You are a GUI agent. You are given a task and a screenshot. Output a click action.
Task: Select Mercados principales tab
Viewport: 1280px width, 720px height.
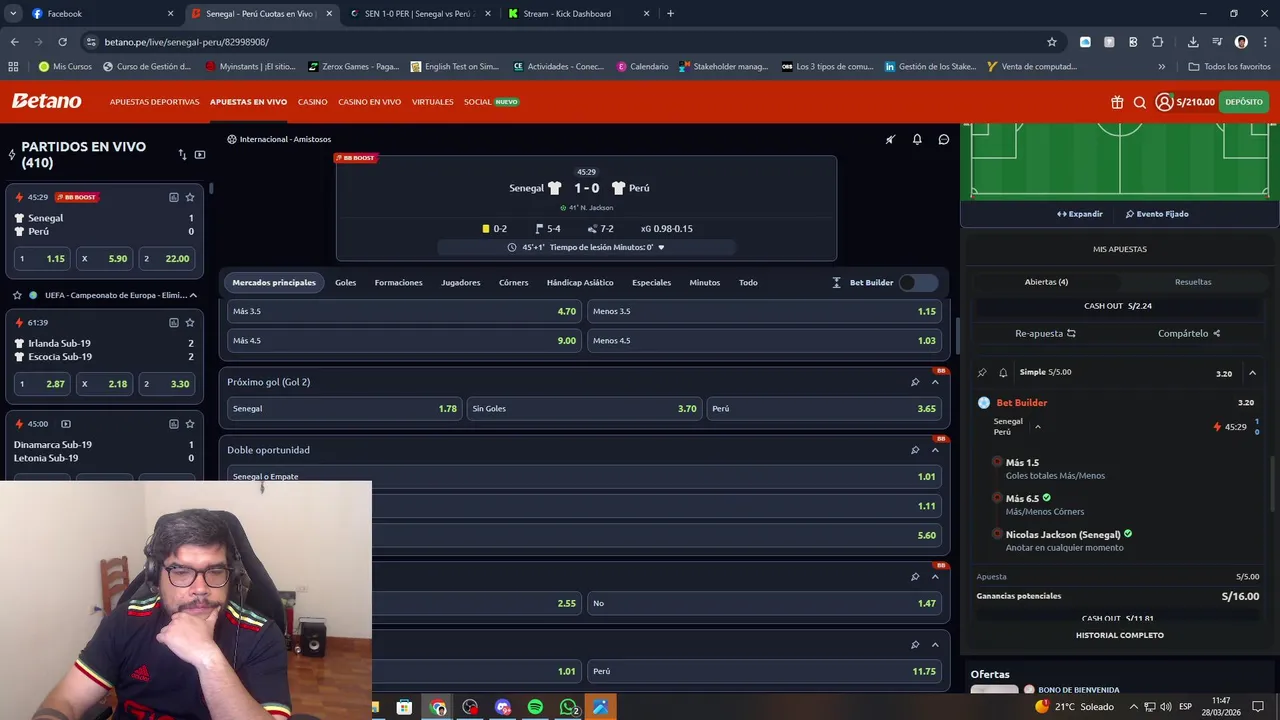click(274, 283)
